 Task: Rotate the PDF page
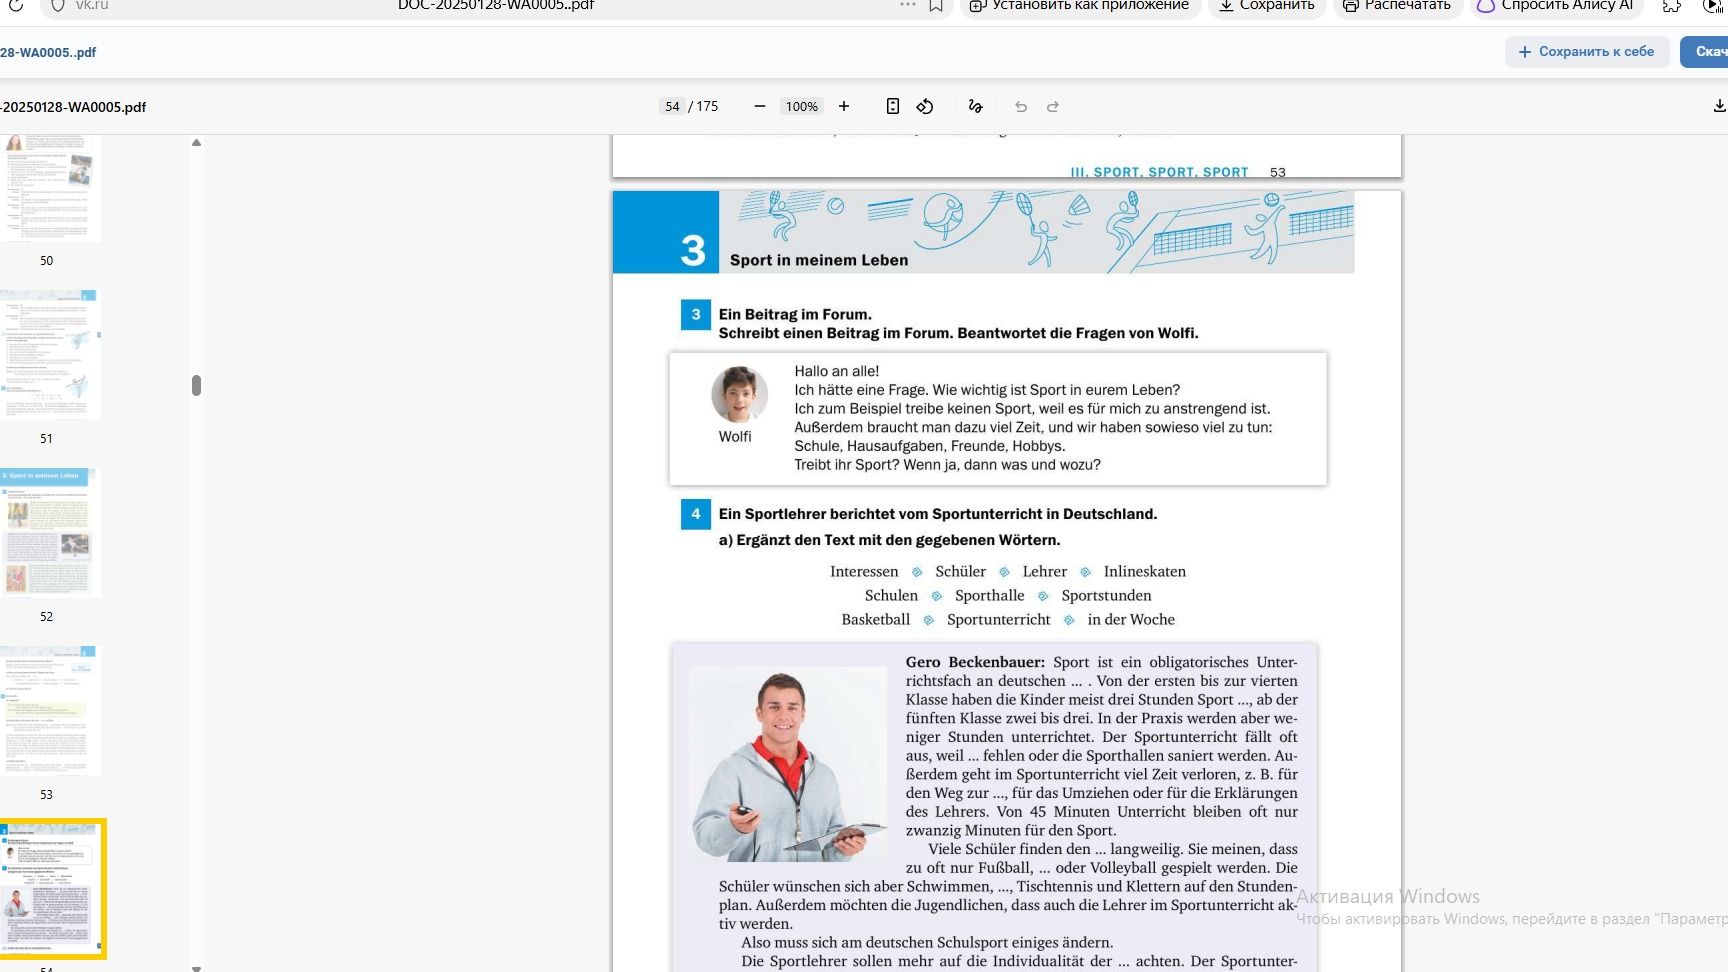pyautogui.click(x=925, y=106)
